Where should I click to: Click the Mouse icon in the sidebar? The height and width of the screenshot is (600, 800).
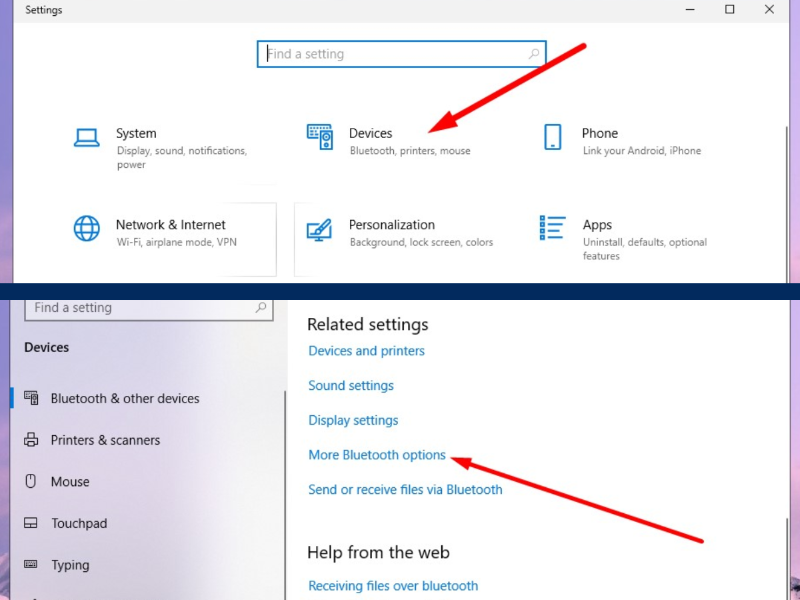[31, 482]
